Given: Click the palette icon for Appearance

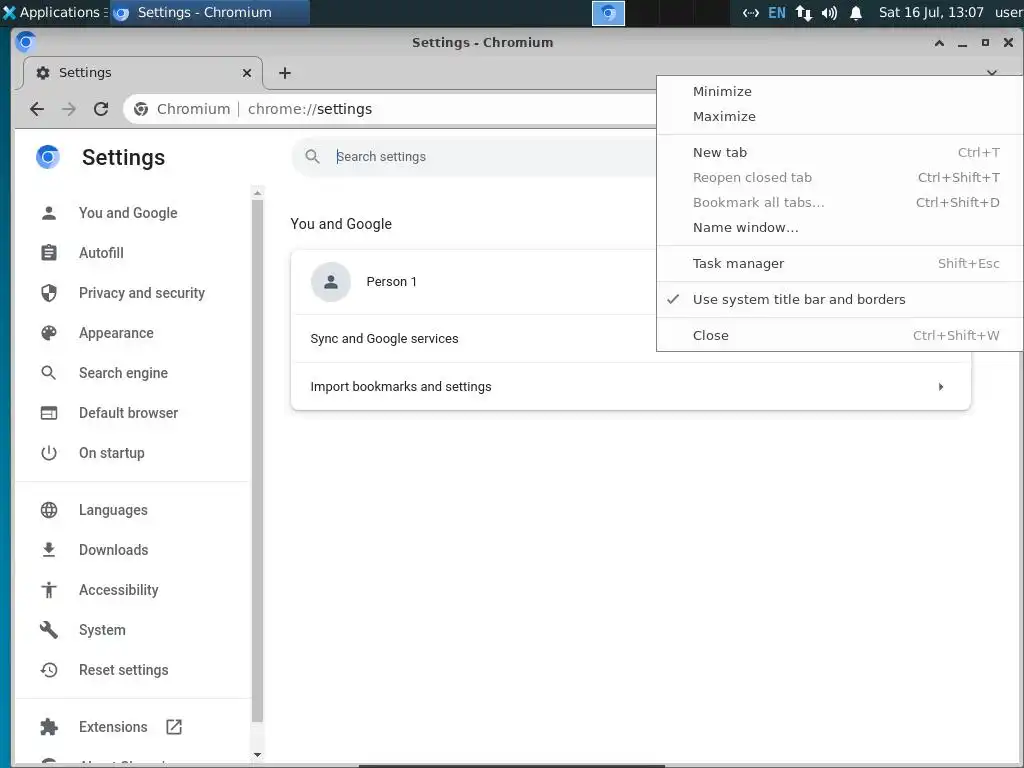Looking at the screenshot, I should click(49, 333).
